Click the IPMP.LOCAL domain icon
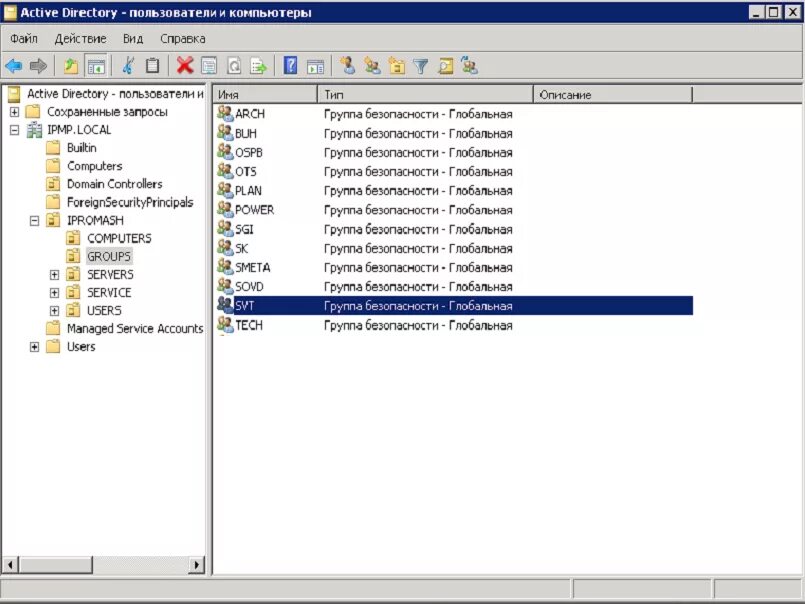Image resolution: width=805 pixels, height=604 pixels. pos(34,130)
